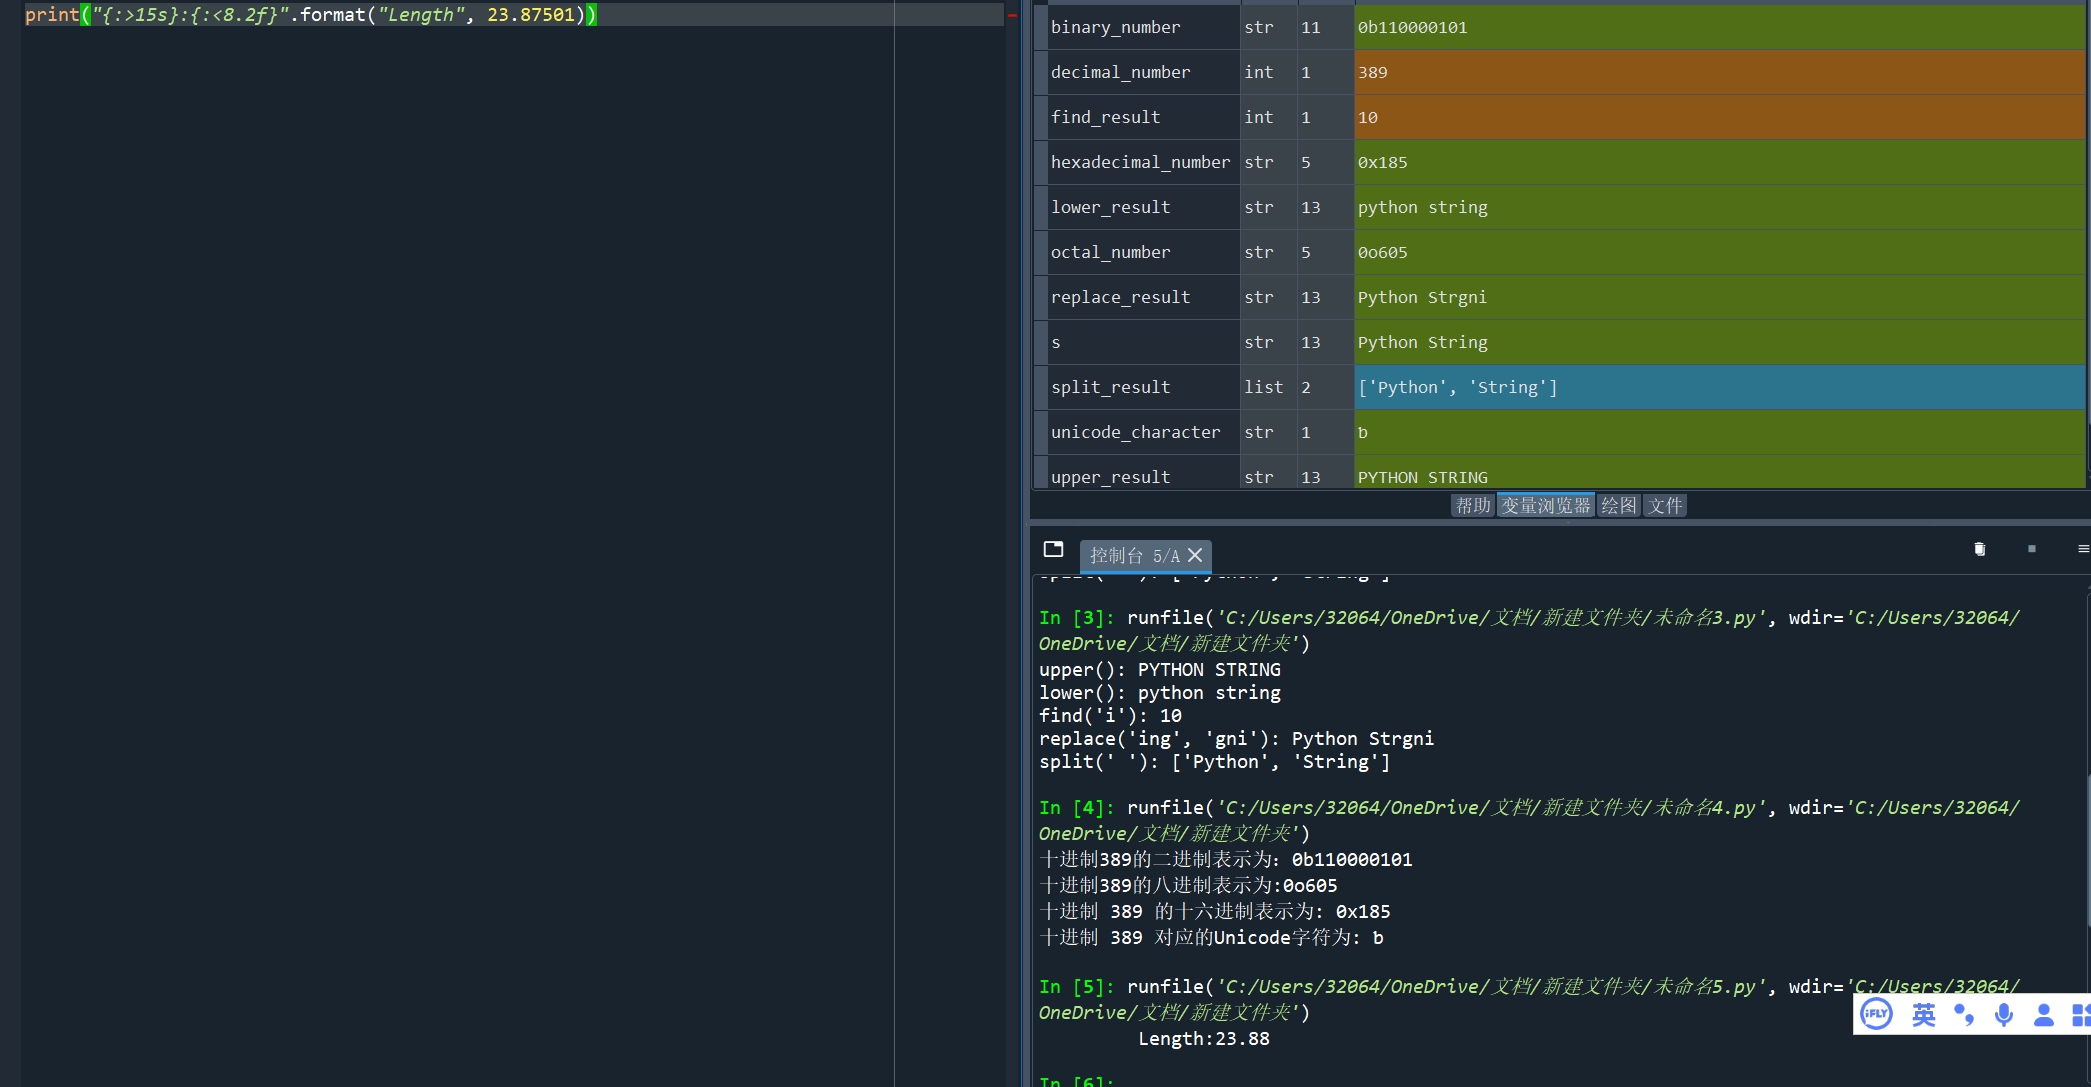Click the iFLY input method logo

coord(1876,1014)
